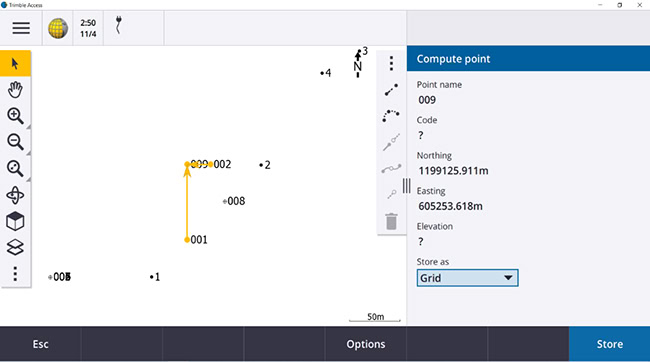Open the Options softkey
650x362 pixels.
(366, 344)
